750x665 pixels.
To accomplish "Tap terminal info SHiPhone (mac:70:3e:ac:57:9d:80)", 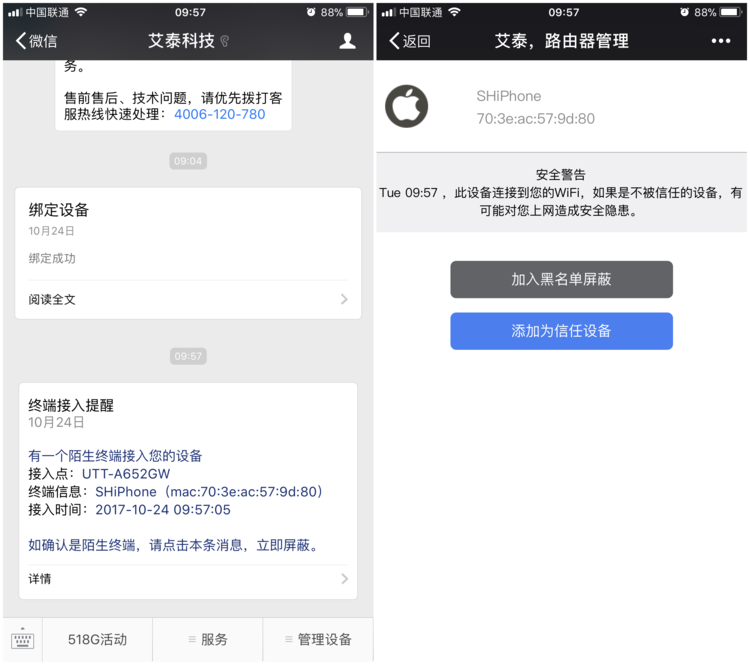I will pos(209,492).
